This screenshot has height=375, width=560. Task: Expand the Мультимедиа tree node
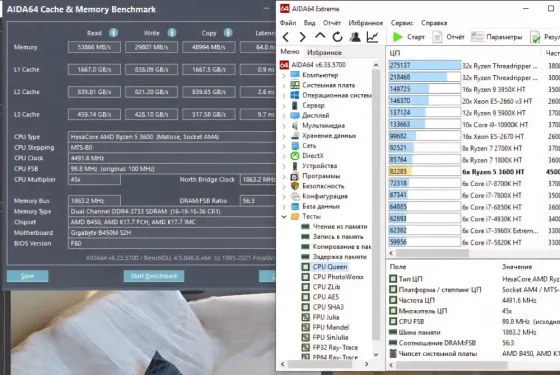coord(284,126)
